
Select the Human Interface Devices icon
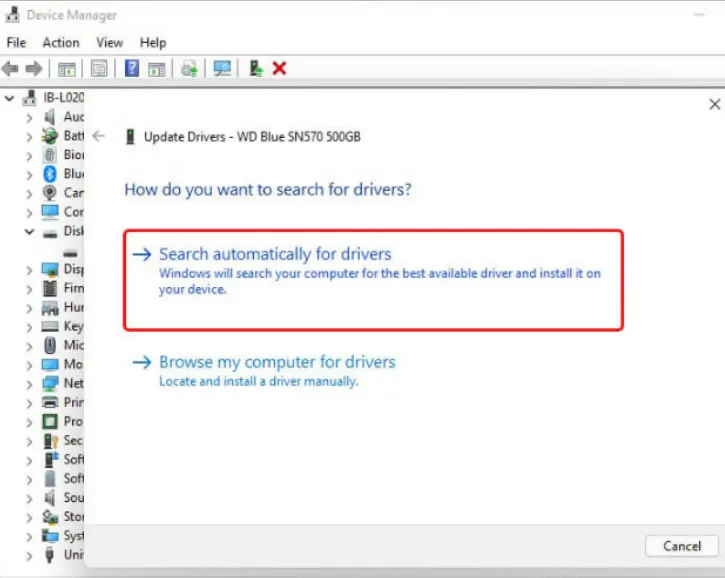(49, 307)
